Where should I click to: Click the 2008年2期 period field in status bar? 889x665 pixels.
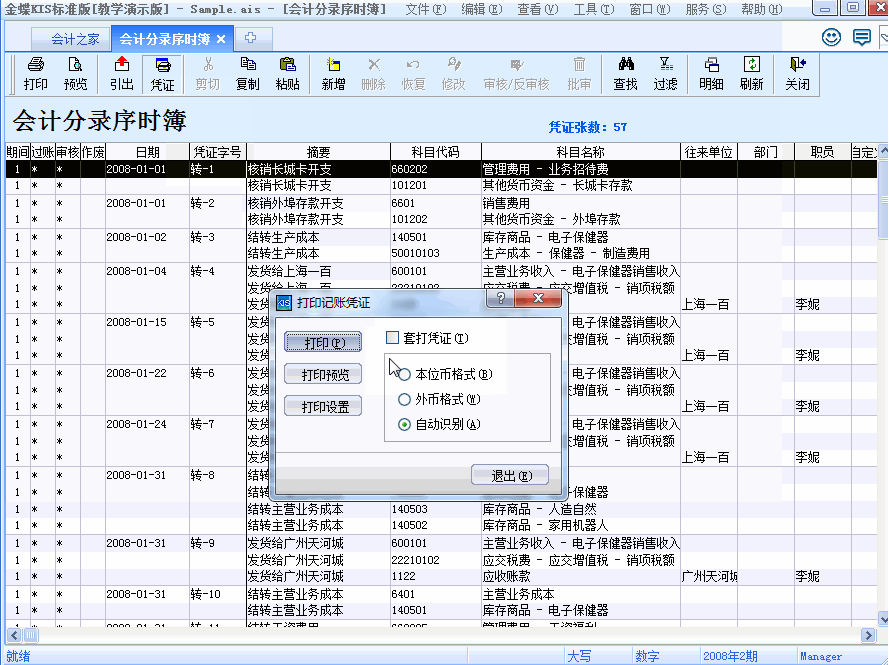coord(729,655)
